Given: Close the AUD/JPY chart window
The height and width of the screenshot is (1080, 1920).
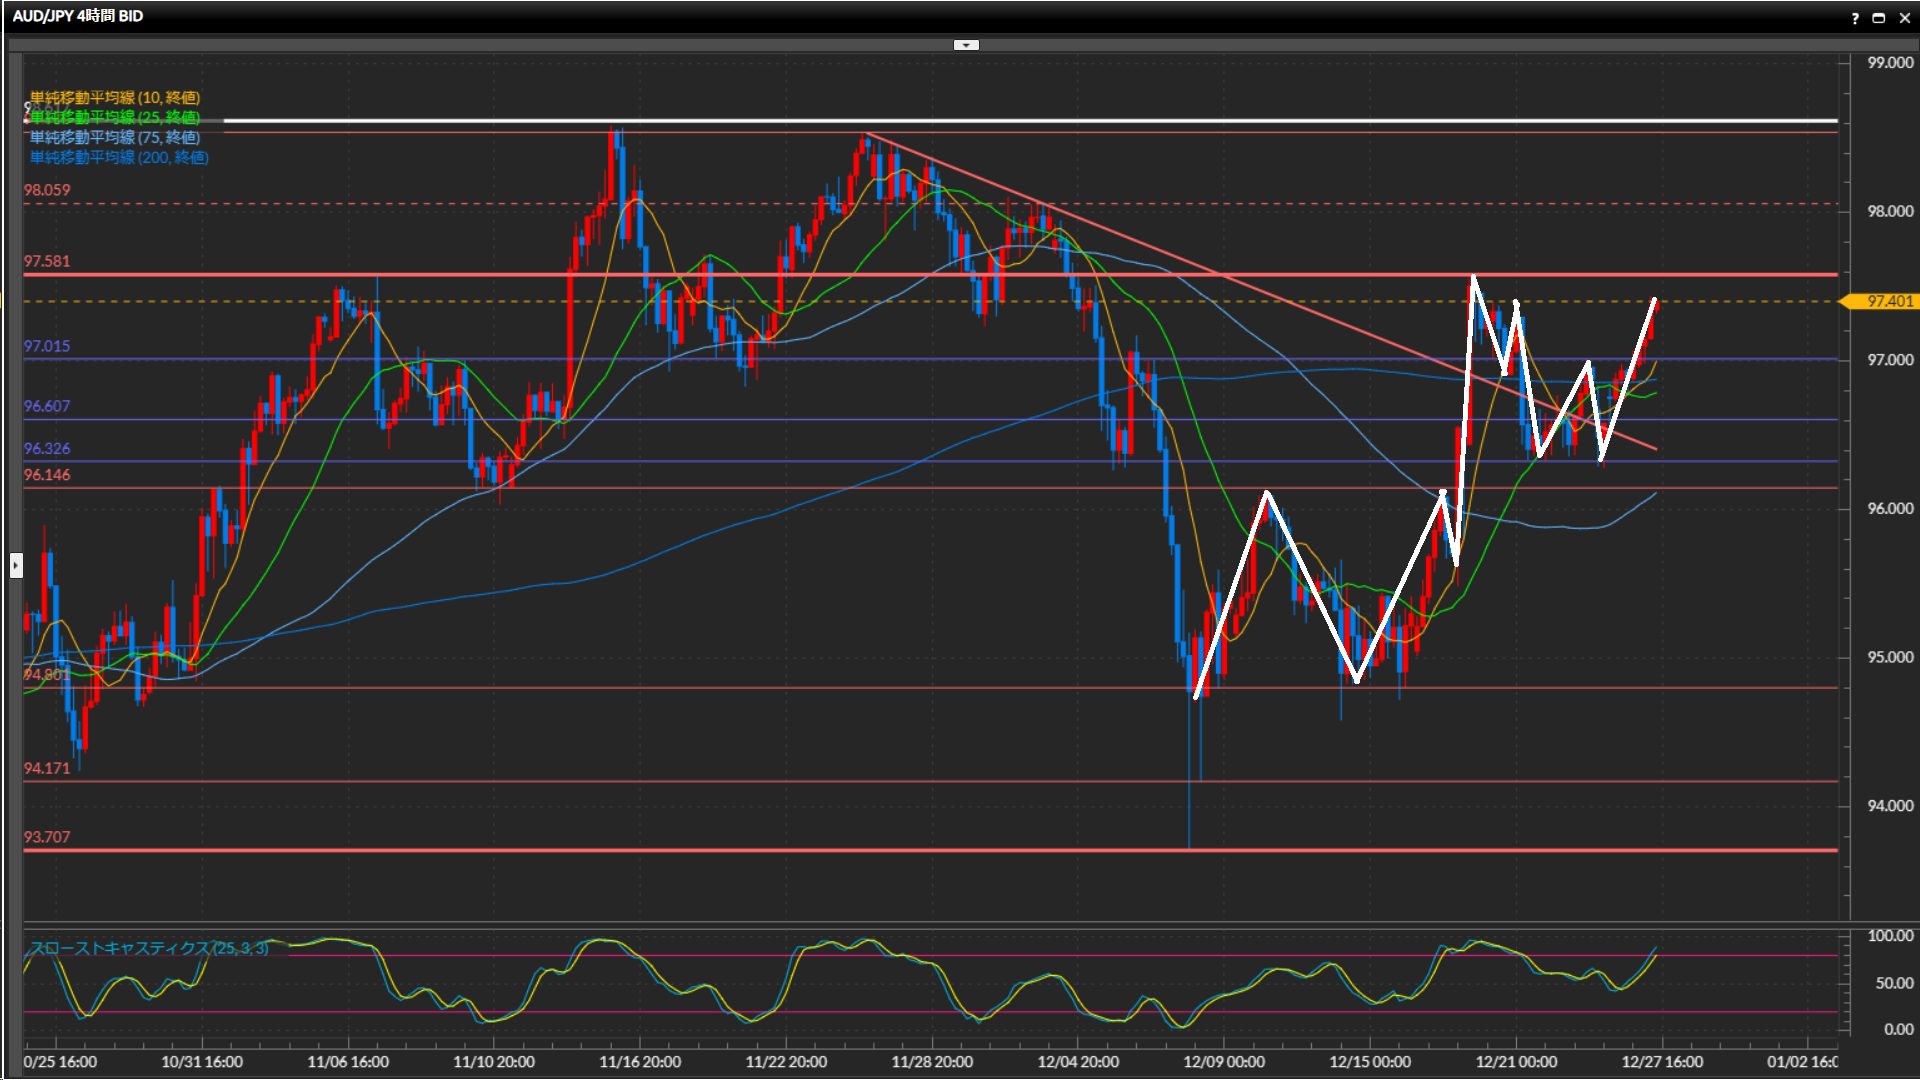Looking at the screenshot, I should pyautogui.click(x=1904, y=18).
